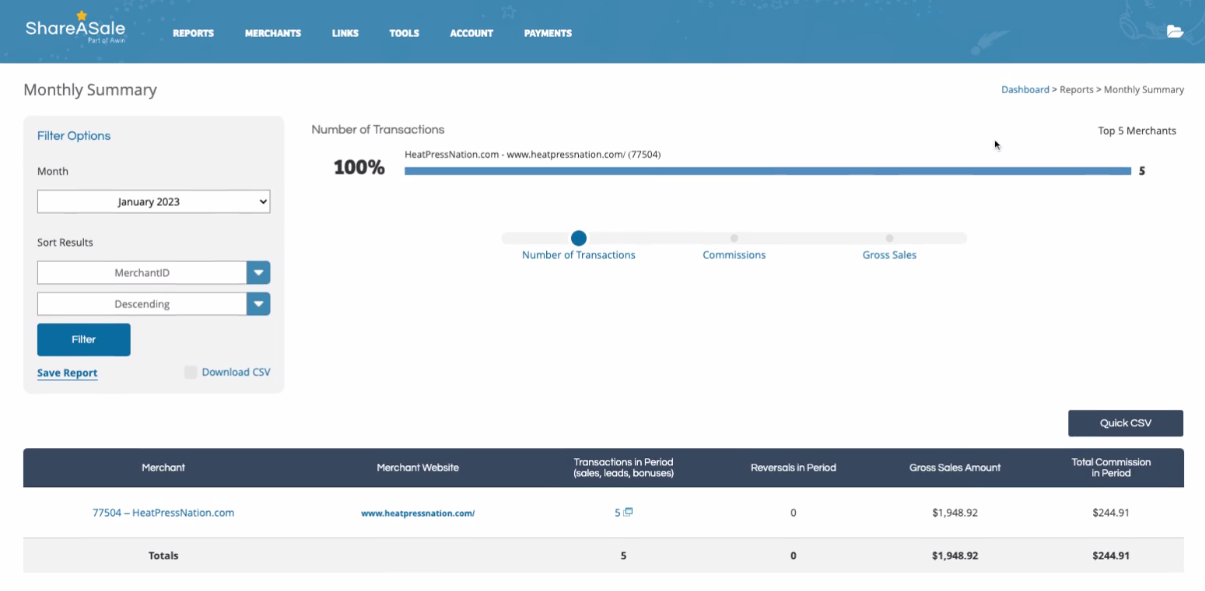Viewport: 1205px width, 591px height.
Task: Click the Number of Transactions label
Action: coord(579,255)
